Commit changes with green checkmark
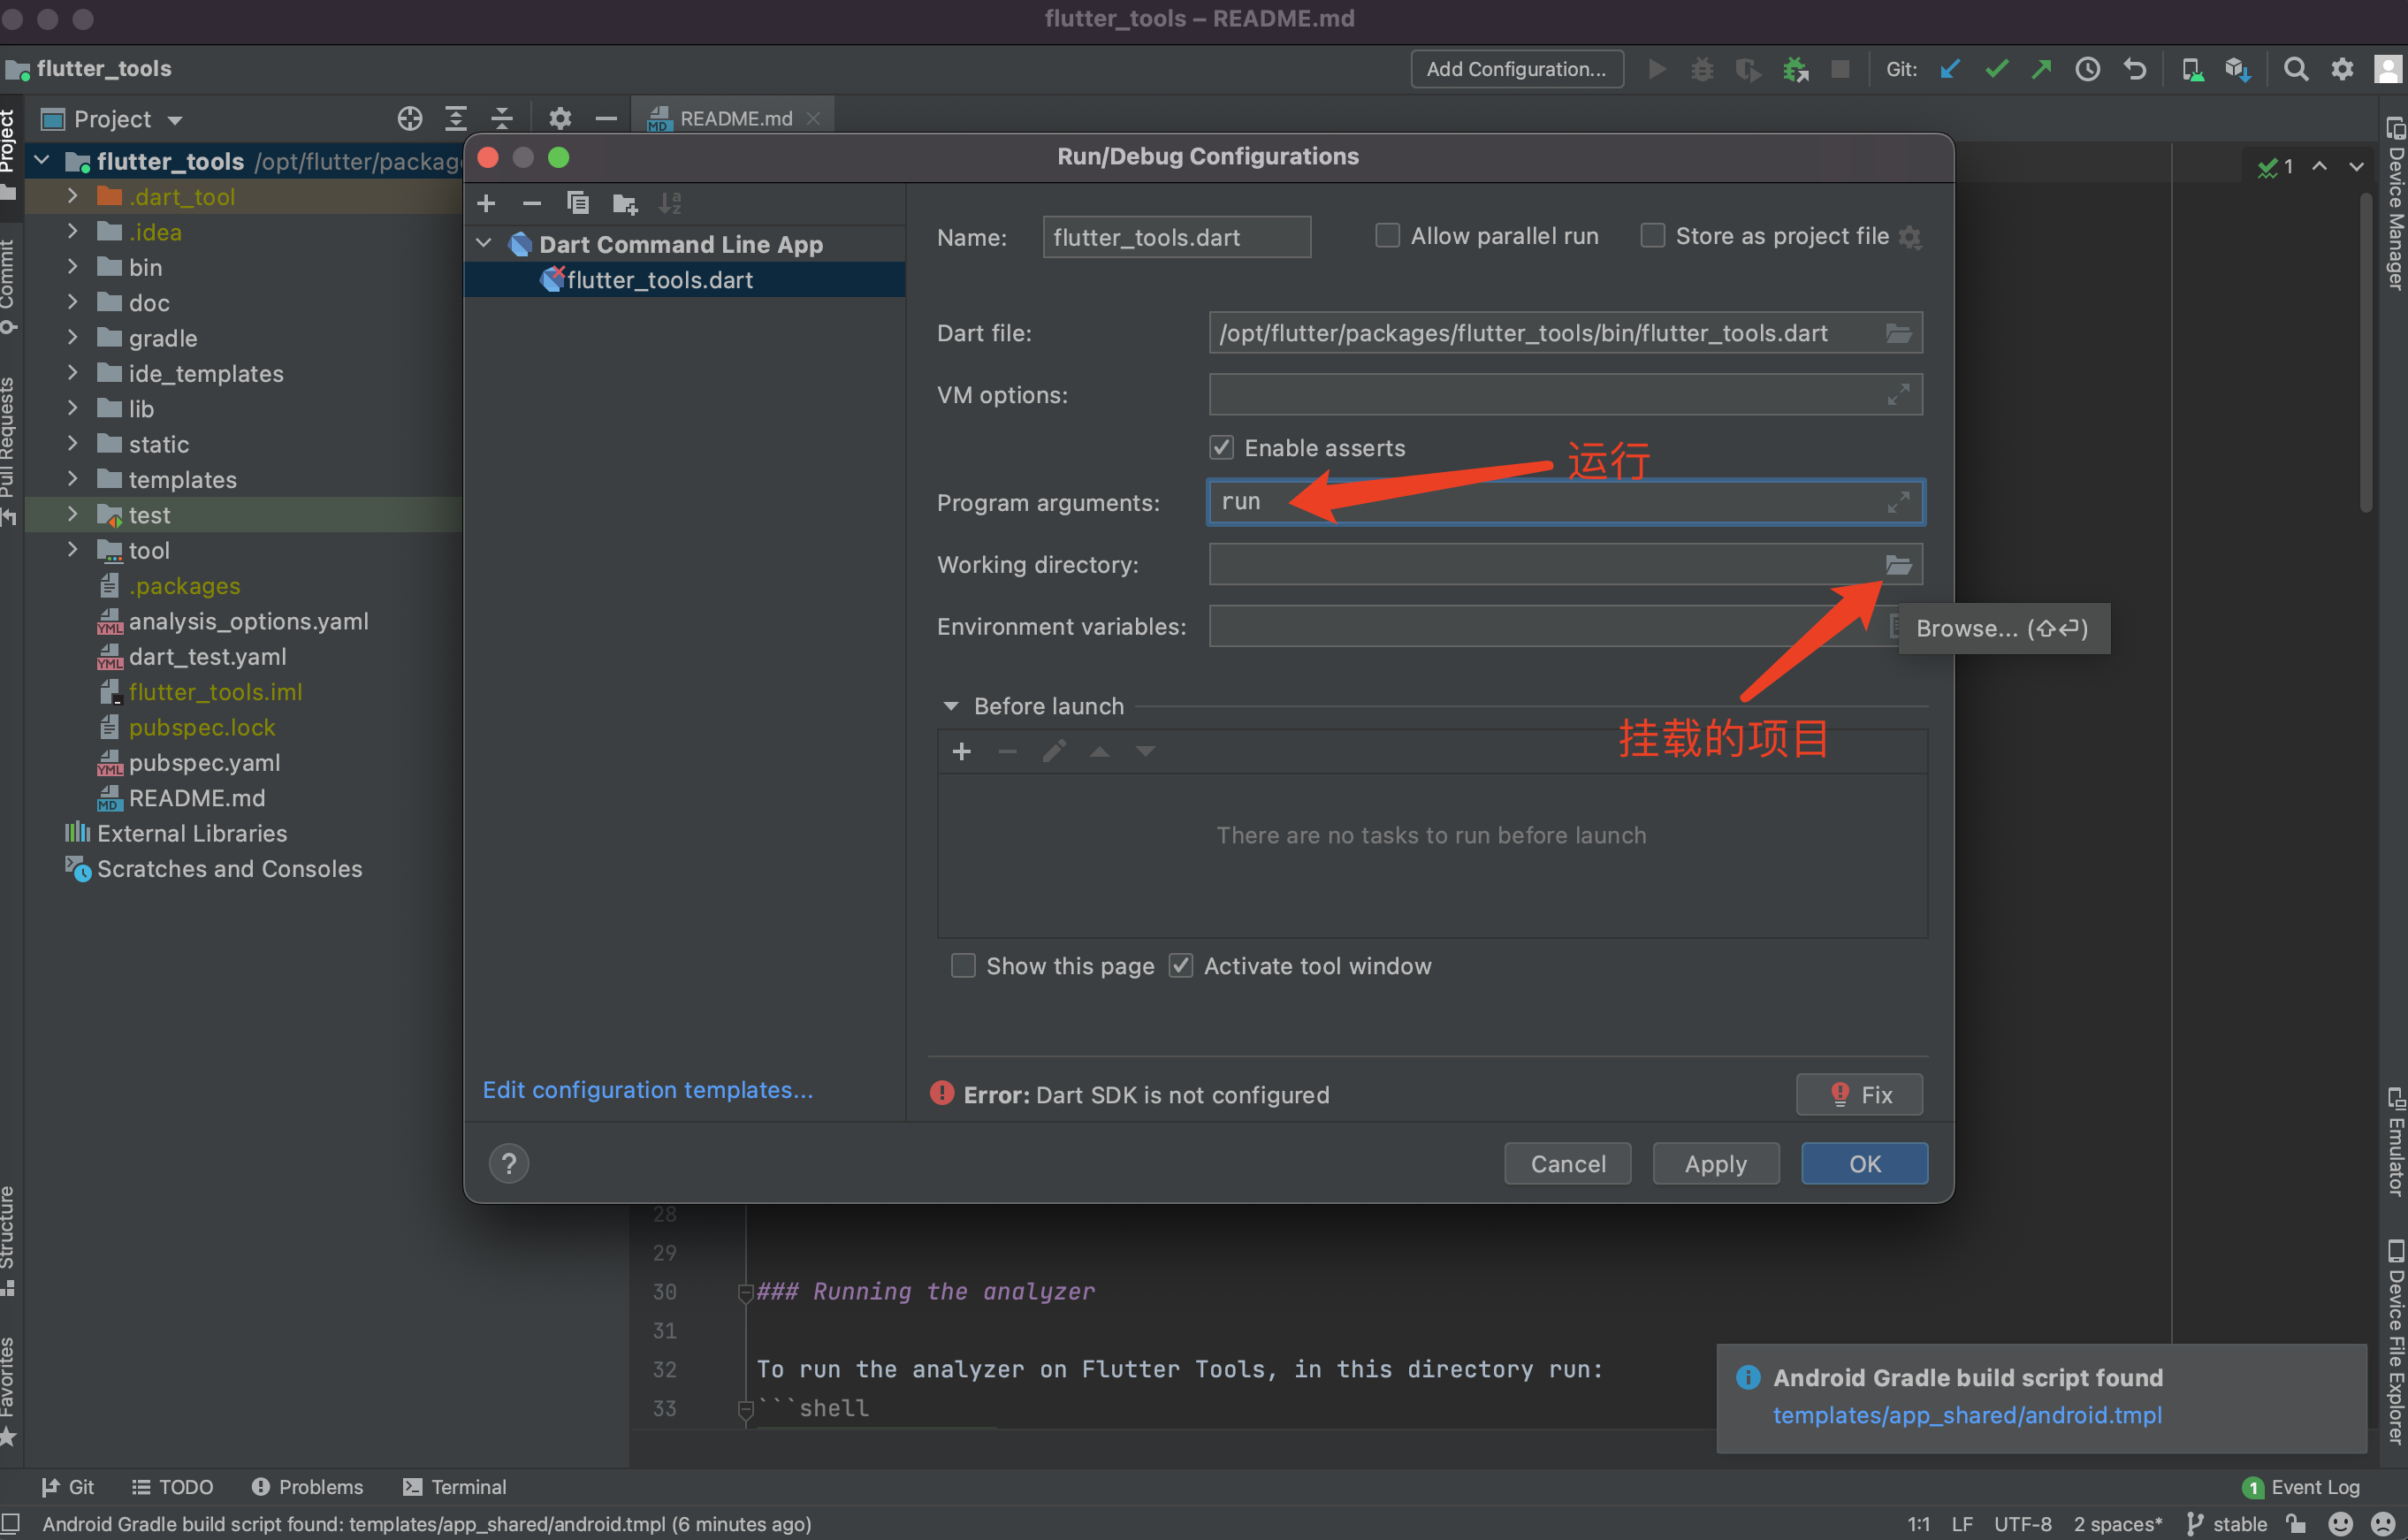Image resolution: width=2408 pixels, height=1540 pixels. tap(1996, 69)
